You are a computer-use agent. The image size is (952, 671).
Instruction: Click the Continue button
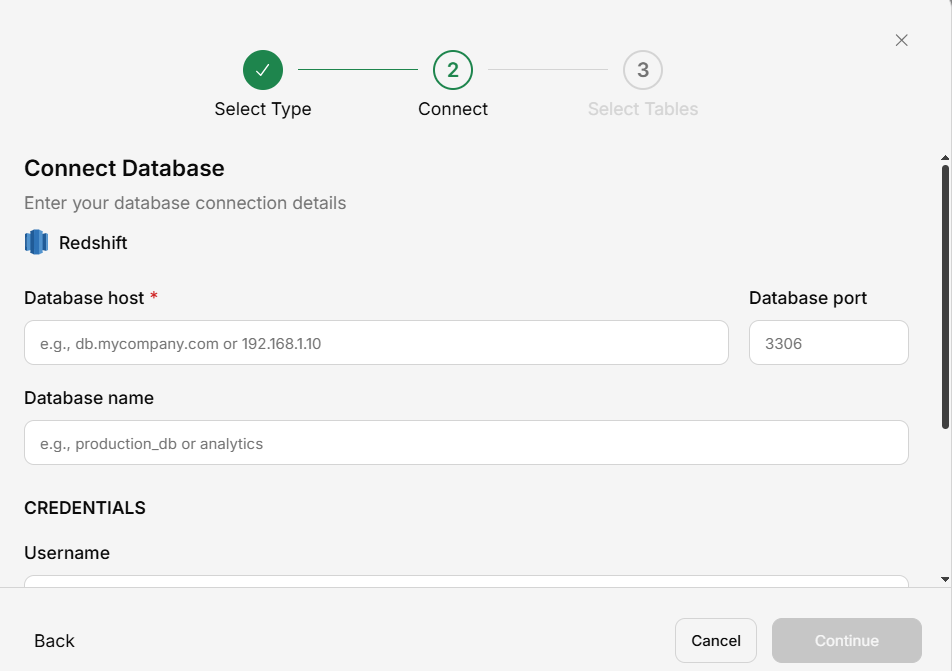coord(846,641)
